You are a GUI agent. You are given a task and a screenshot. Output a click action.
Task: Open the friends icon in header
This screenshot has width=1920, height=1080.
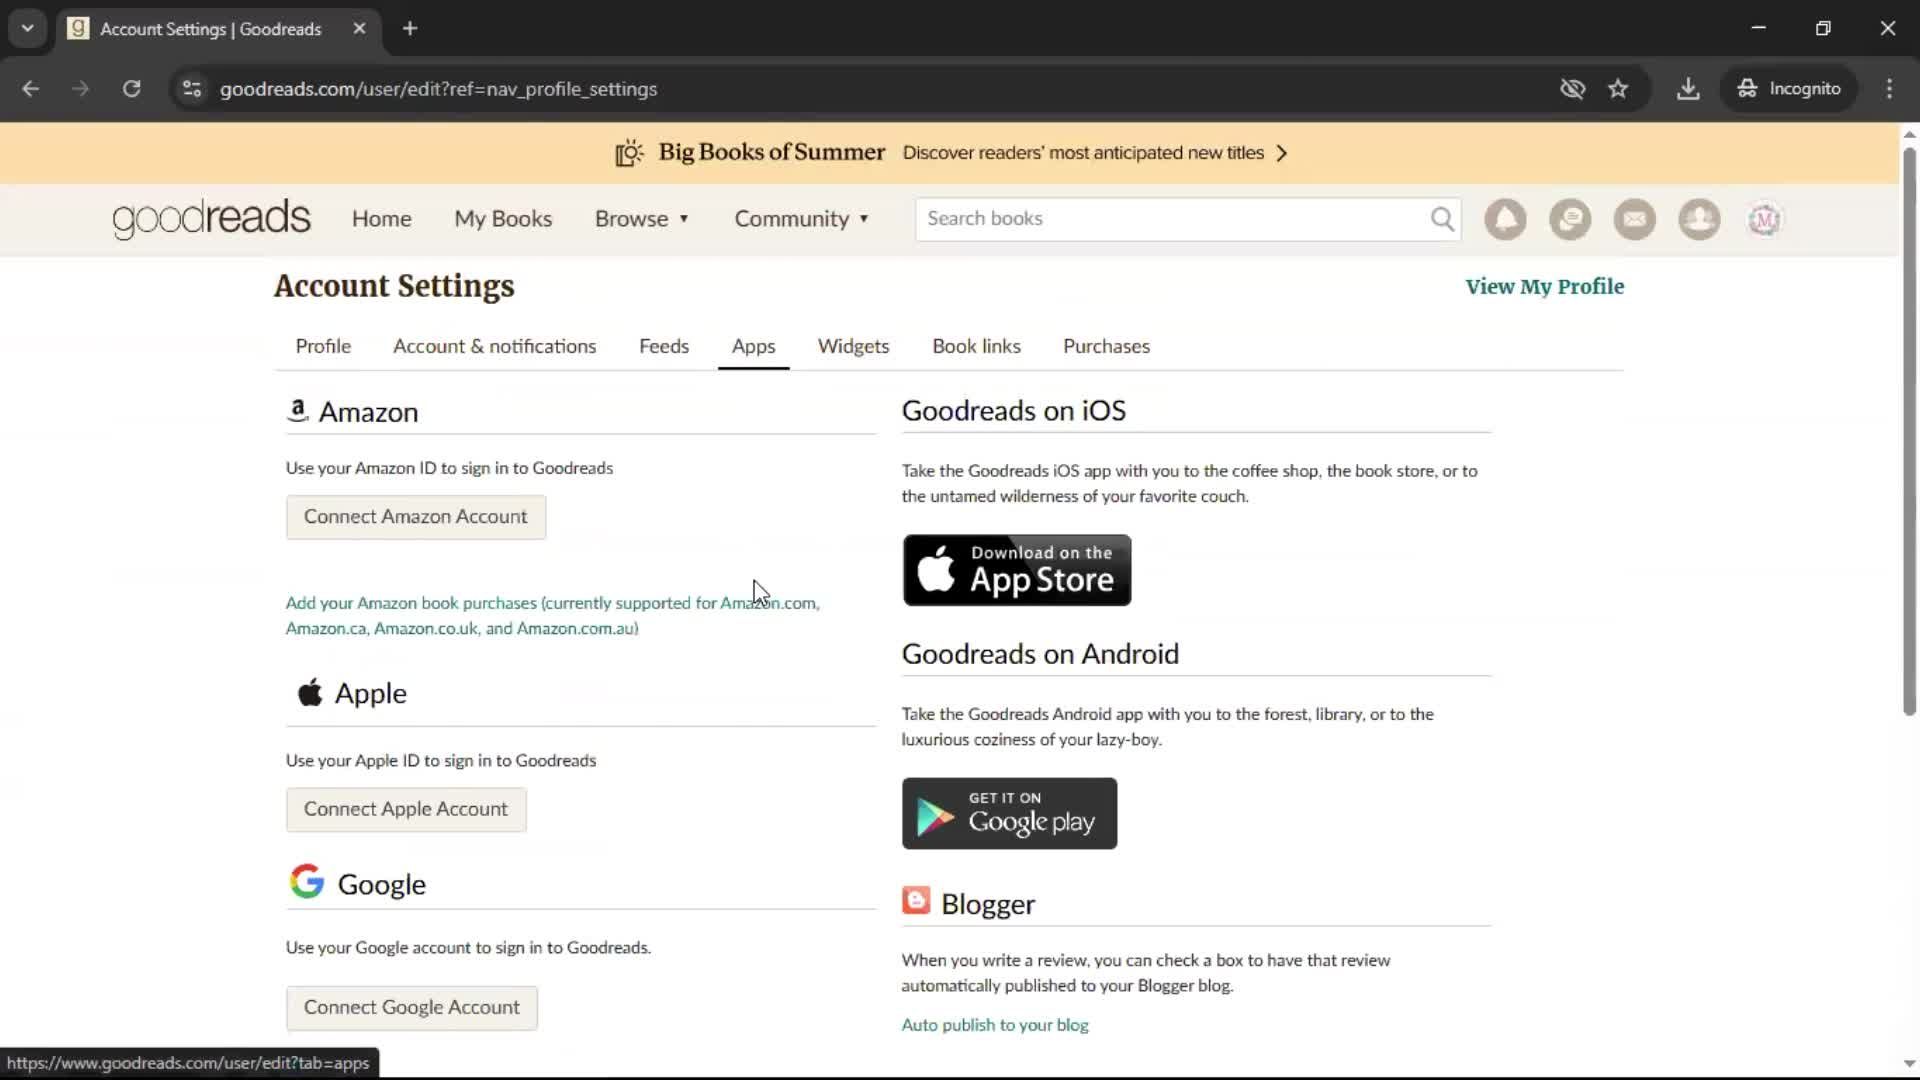click(x=1699, y=219)
